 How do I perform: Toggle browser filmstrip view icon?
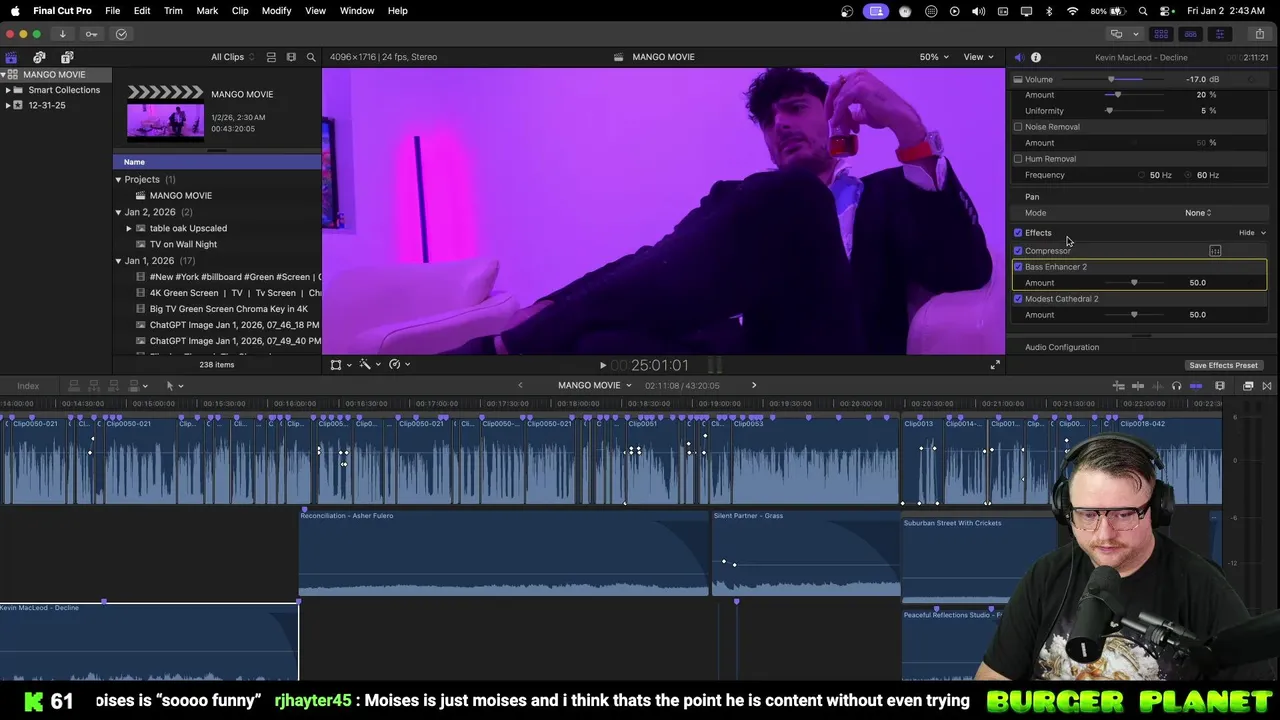tap(291, 57)
